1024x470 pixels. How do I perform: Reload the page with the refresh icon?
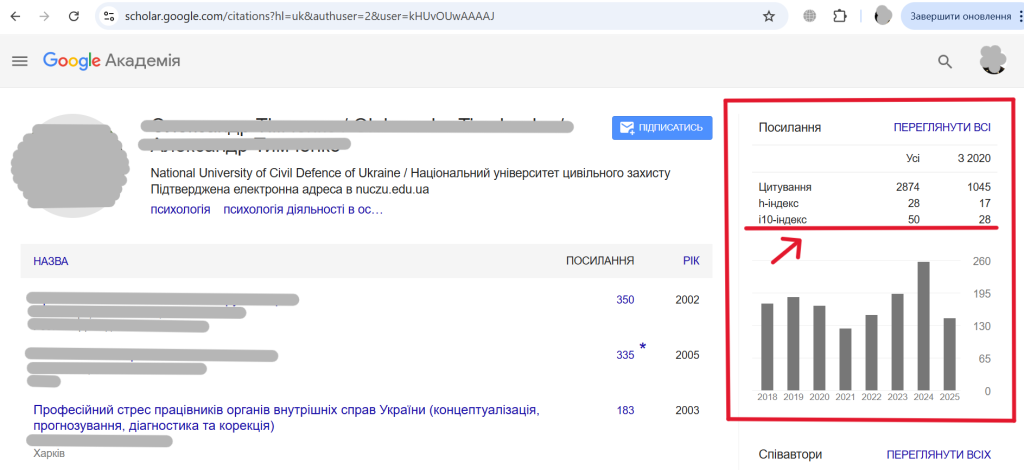pyautogui.click(x=74, y=16)
